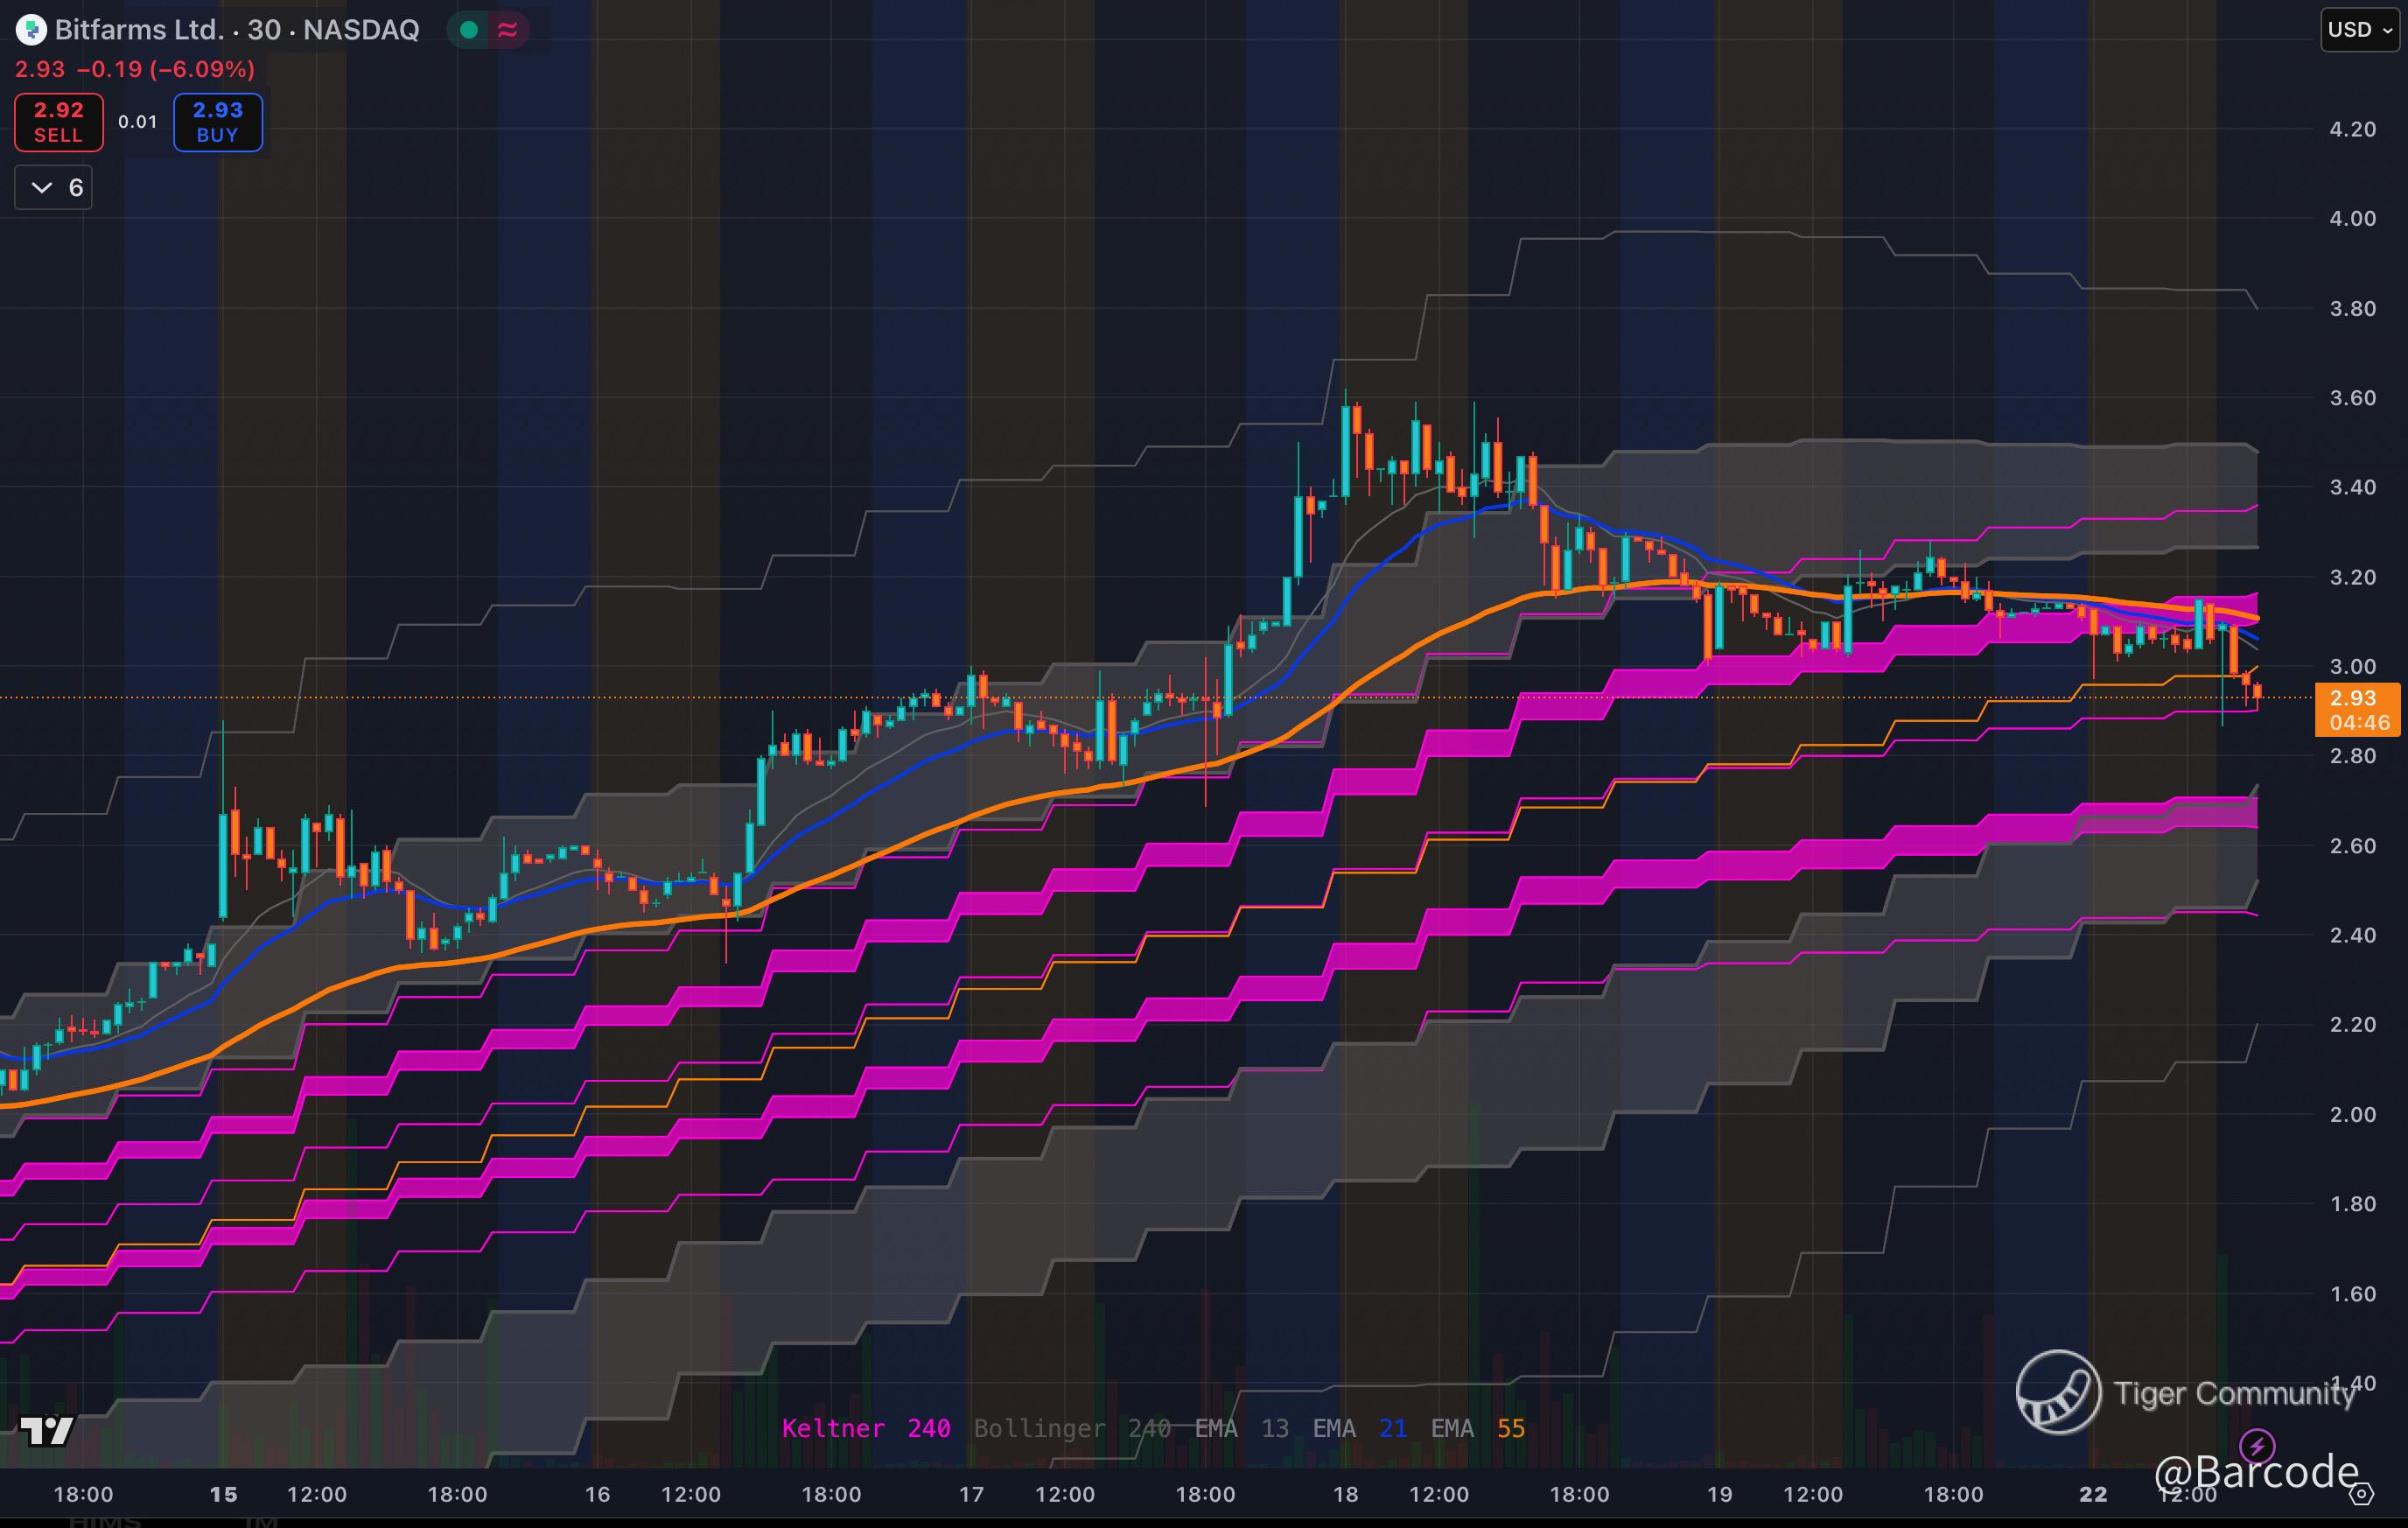The image size is (2408, 1528).
Task: Expand the collapsed indicators legend showing 6
Action: click(54, 188)
